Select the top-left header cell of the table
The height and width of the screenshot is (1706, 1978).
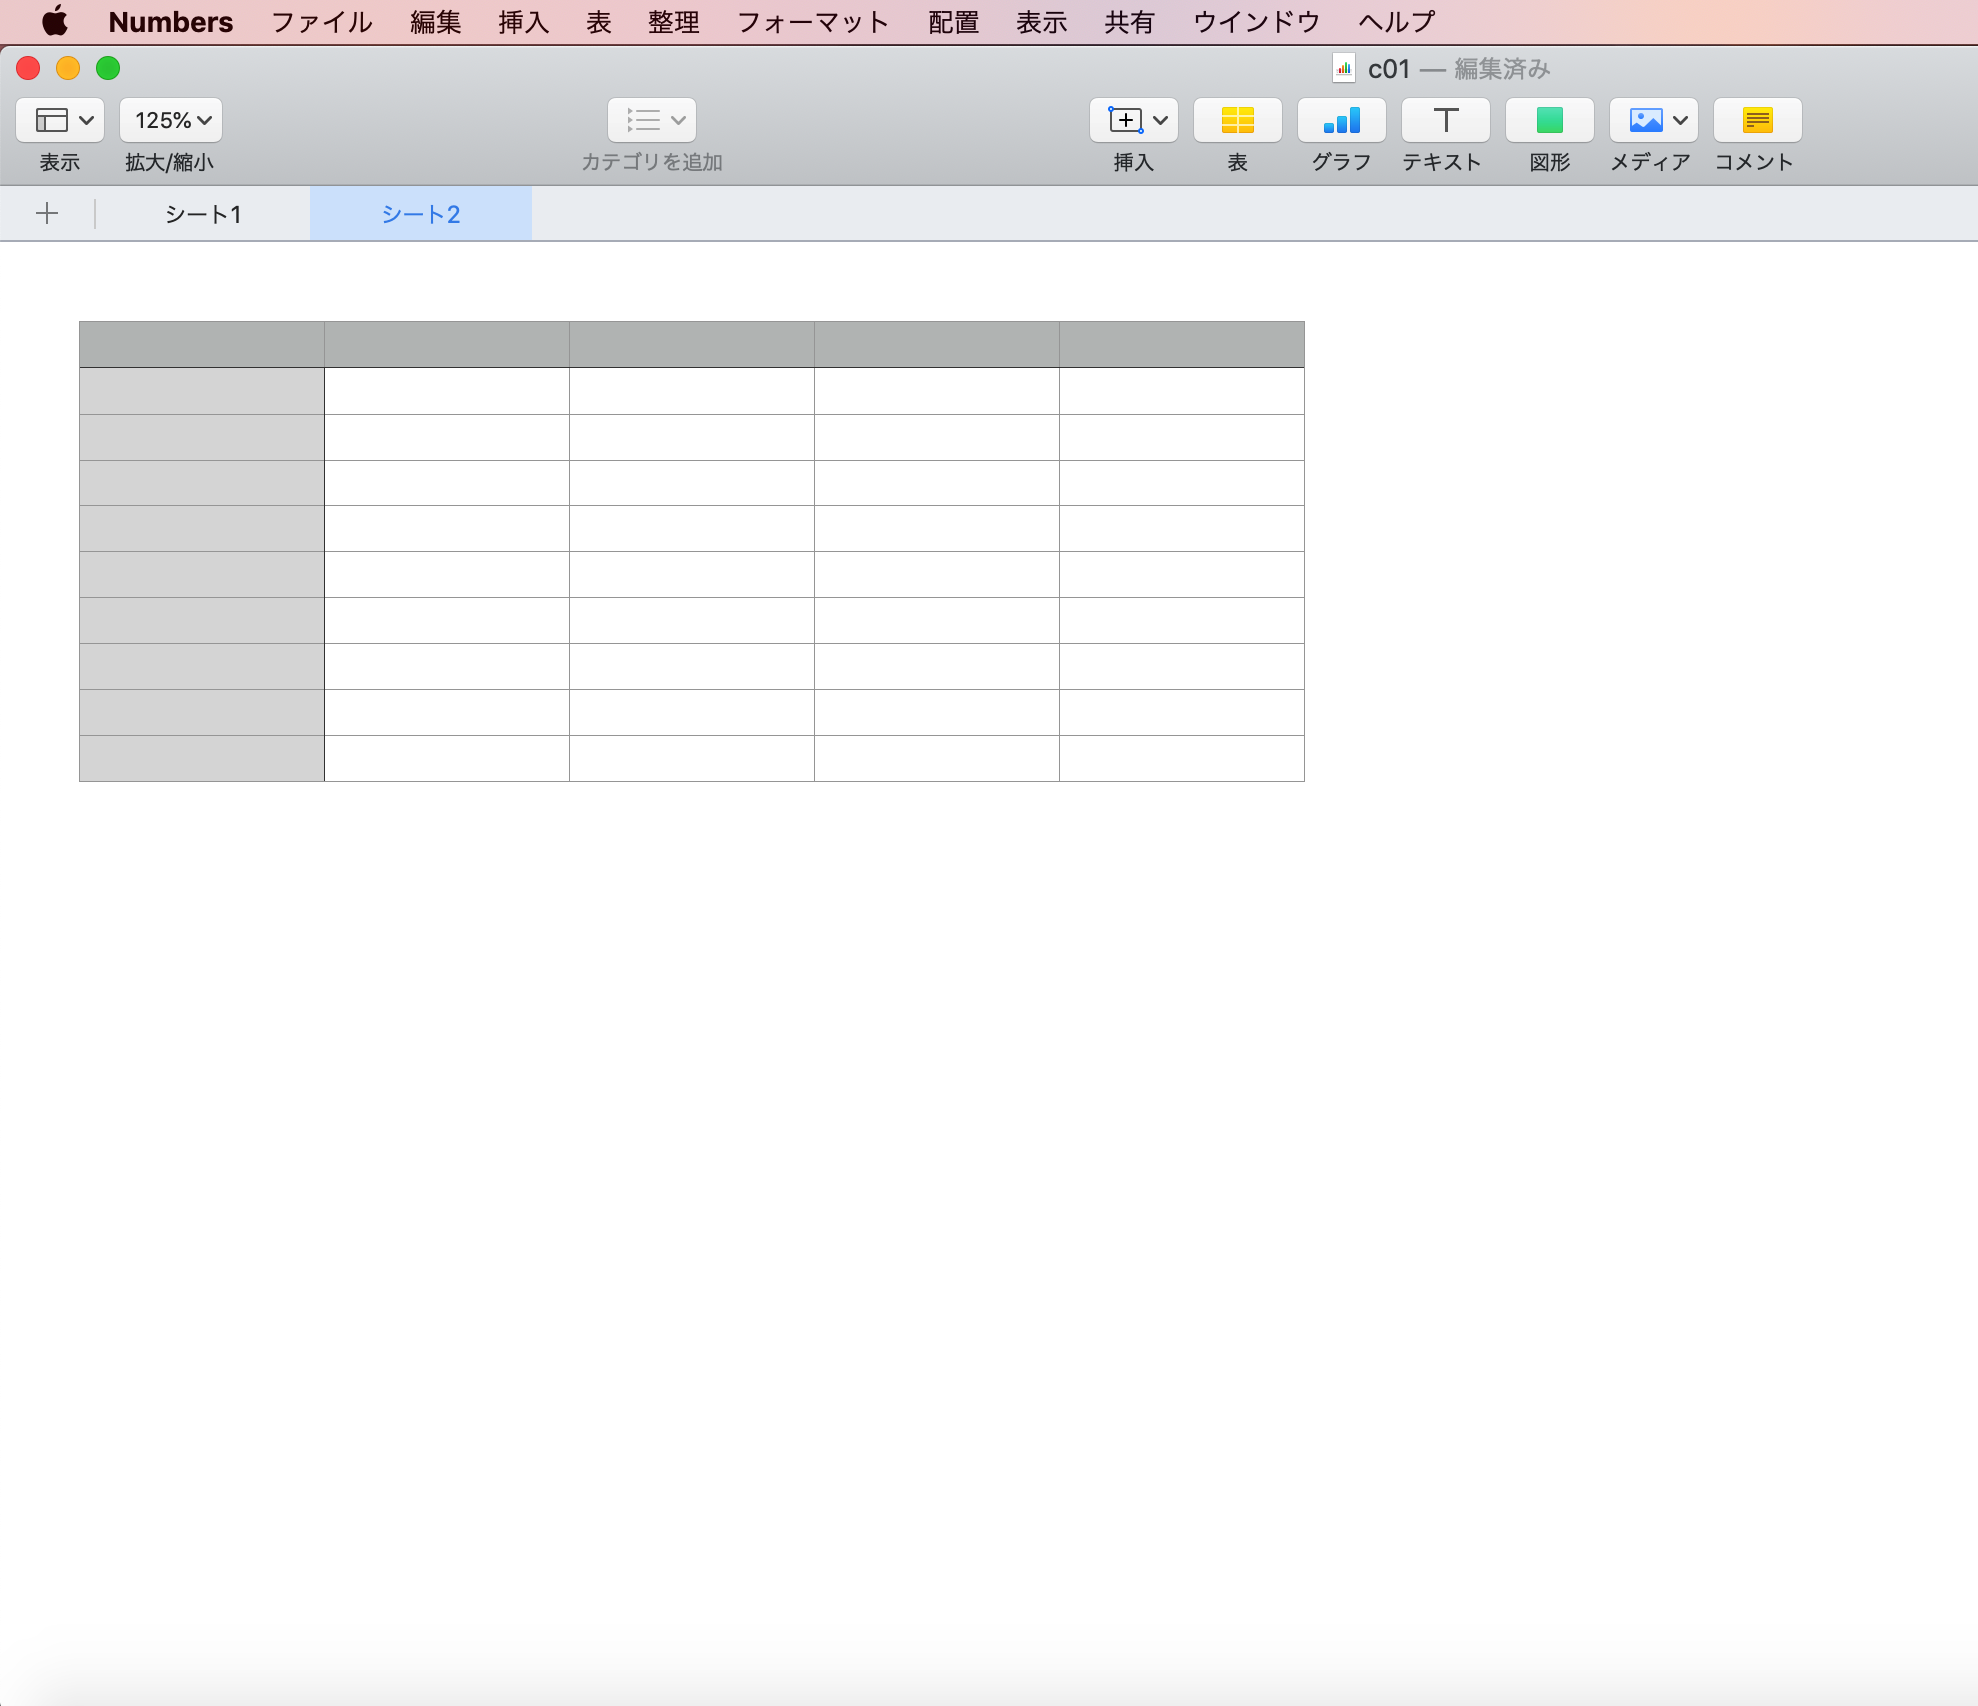pos(201,344)
